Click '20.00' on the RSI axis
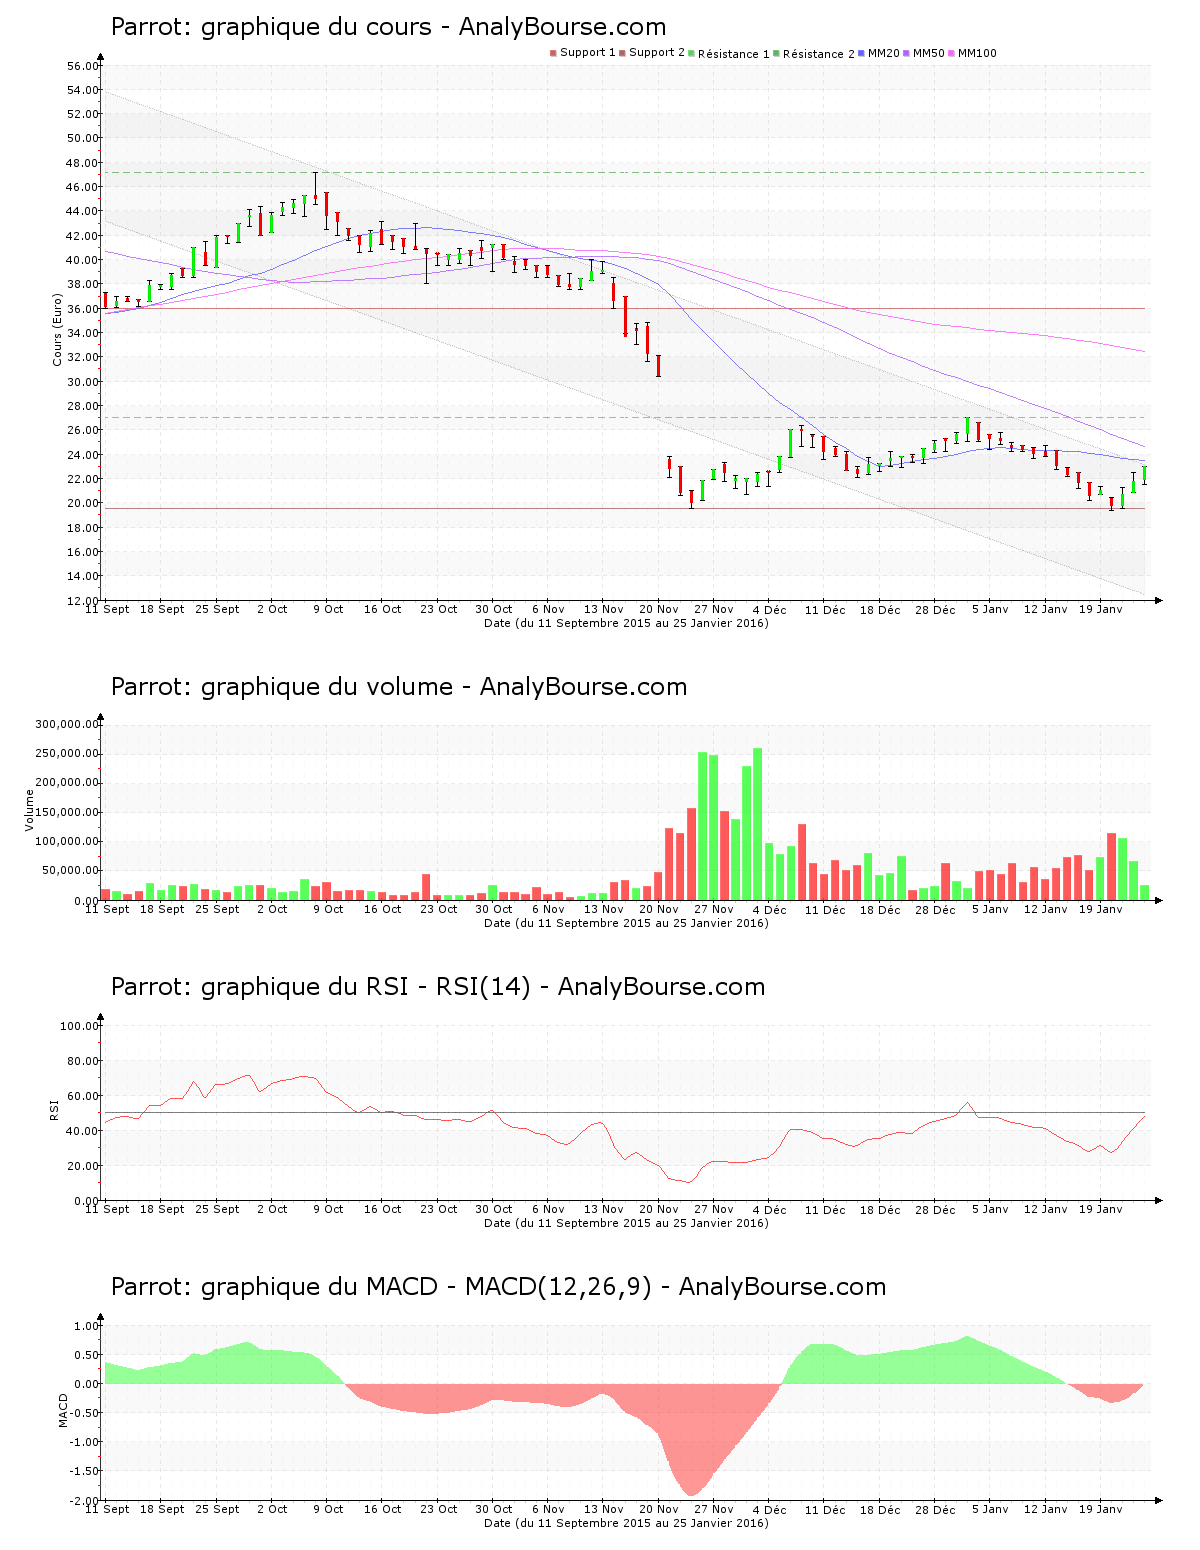Image resolution: width=1200 pixels, height=1550 pixels. [x=83, y=1166]
